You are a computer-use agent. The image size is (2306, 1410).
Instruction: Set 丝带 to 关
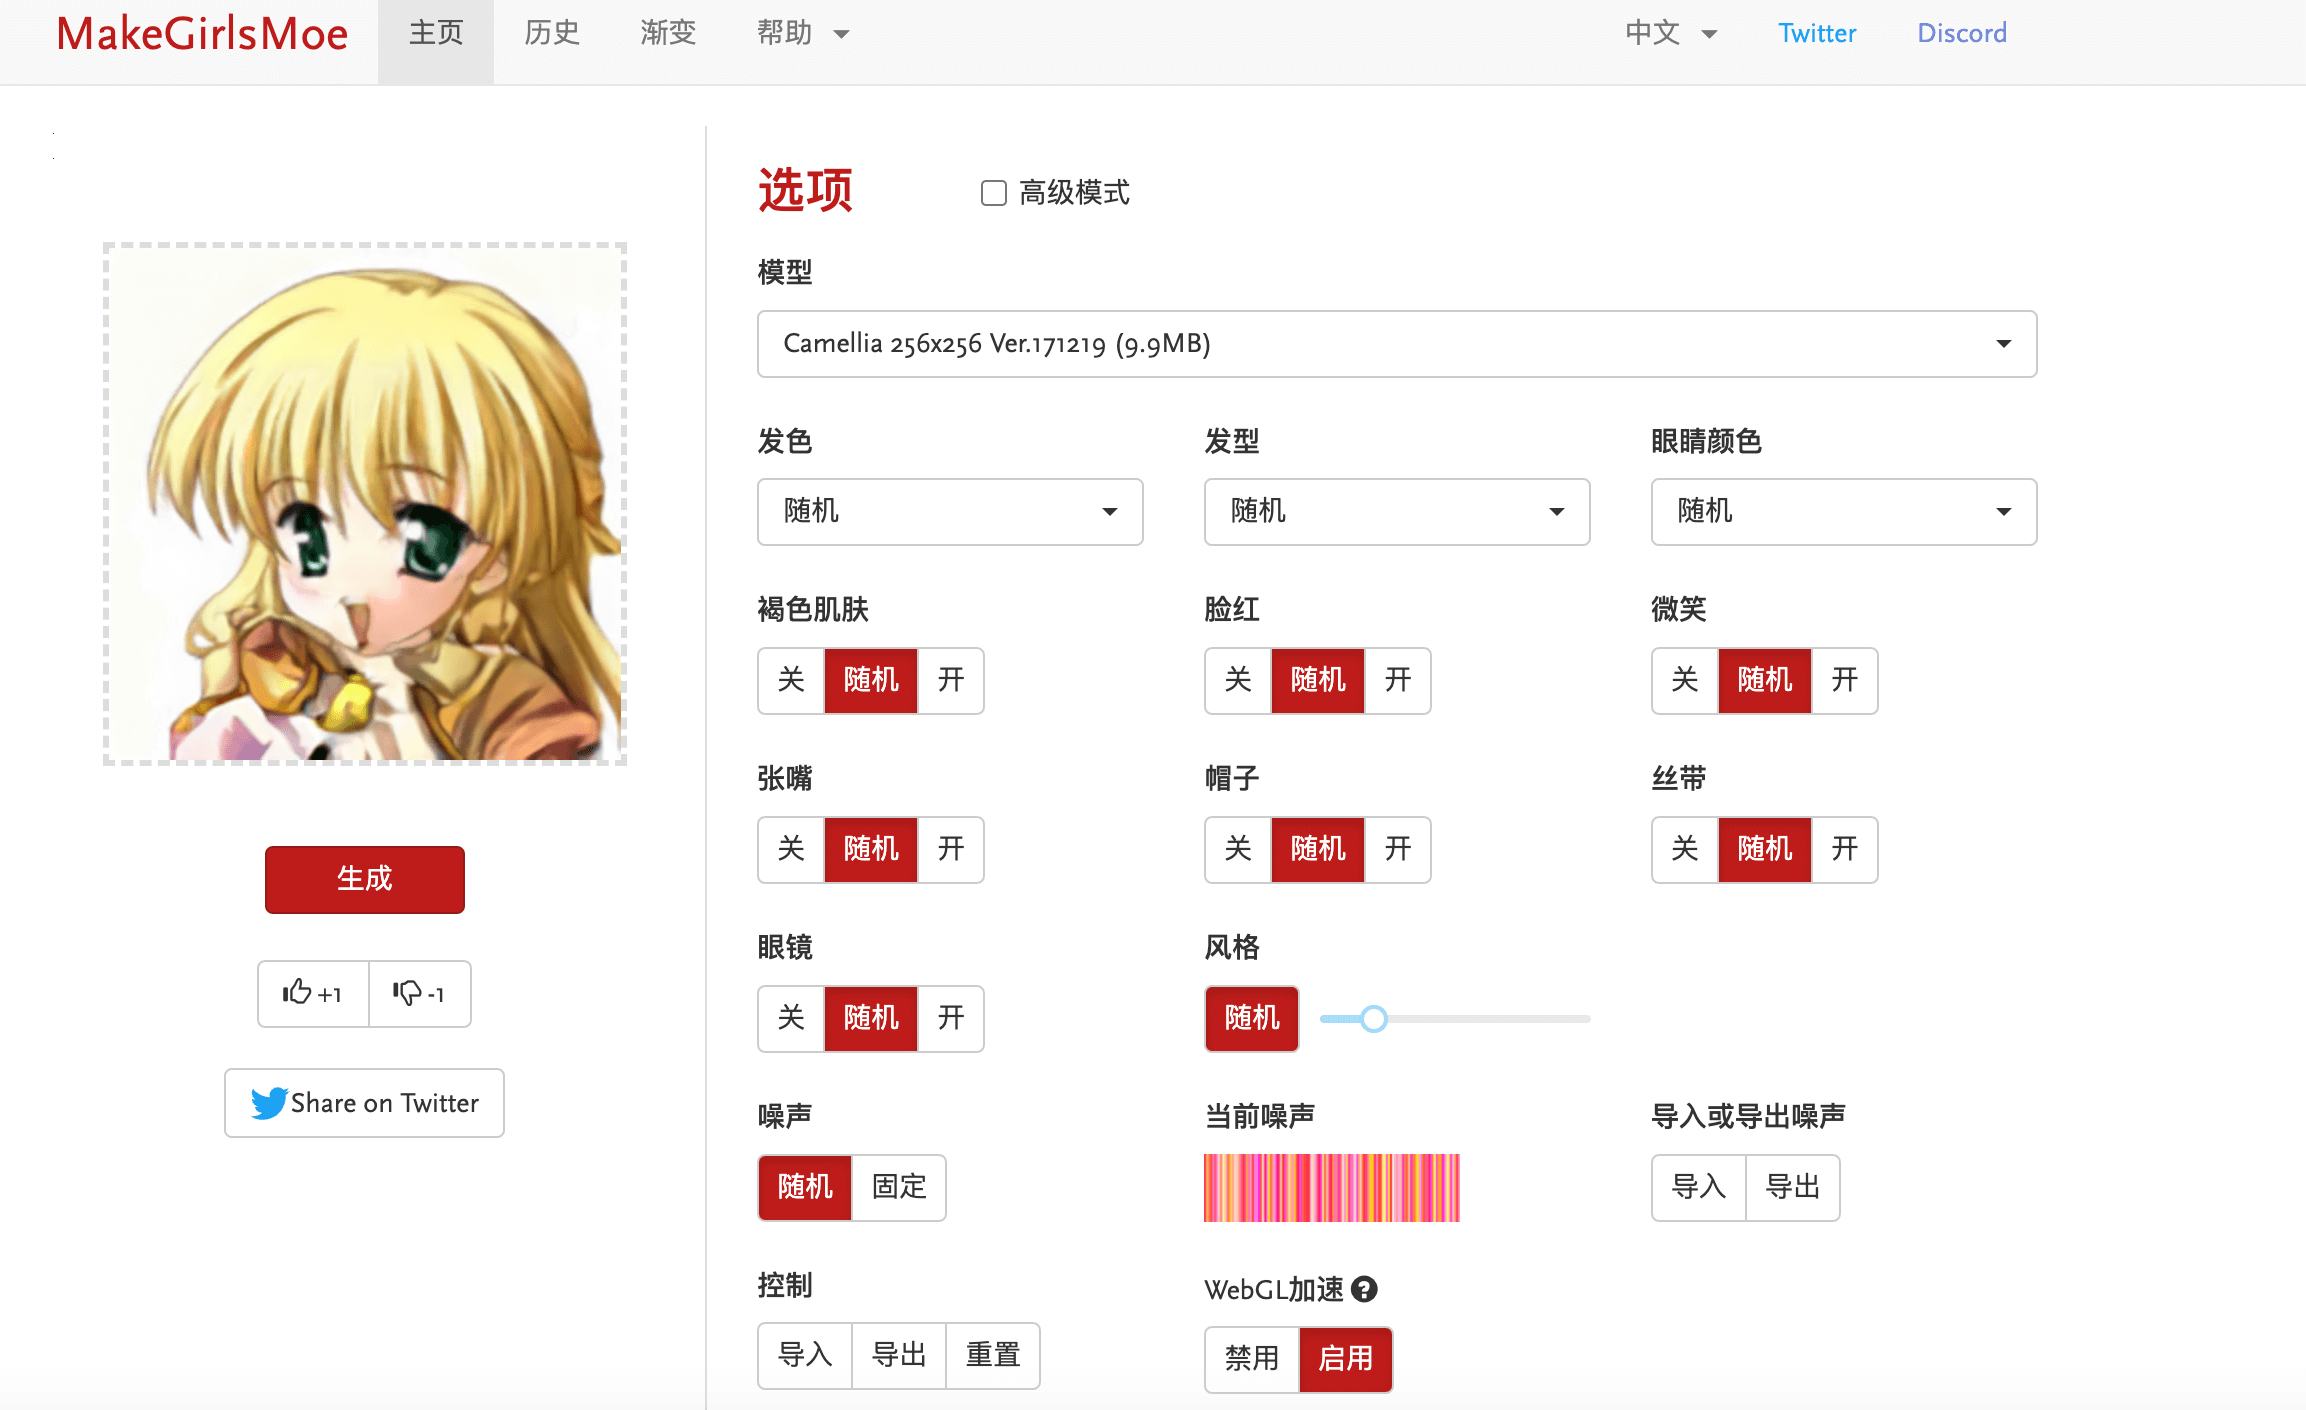(x=1685, y=850)
